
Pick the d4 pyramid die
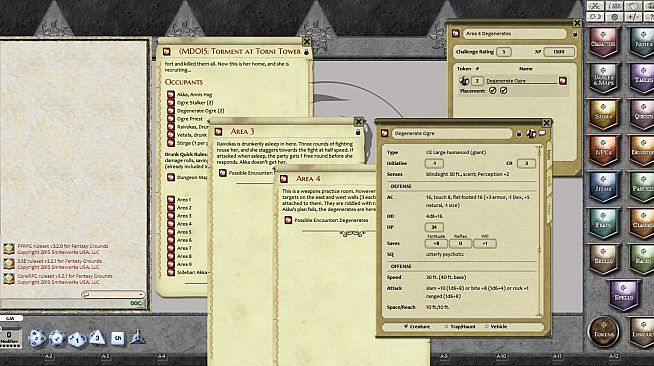138,337
